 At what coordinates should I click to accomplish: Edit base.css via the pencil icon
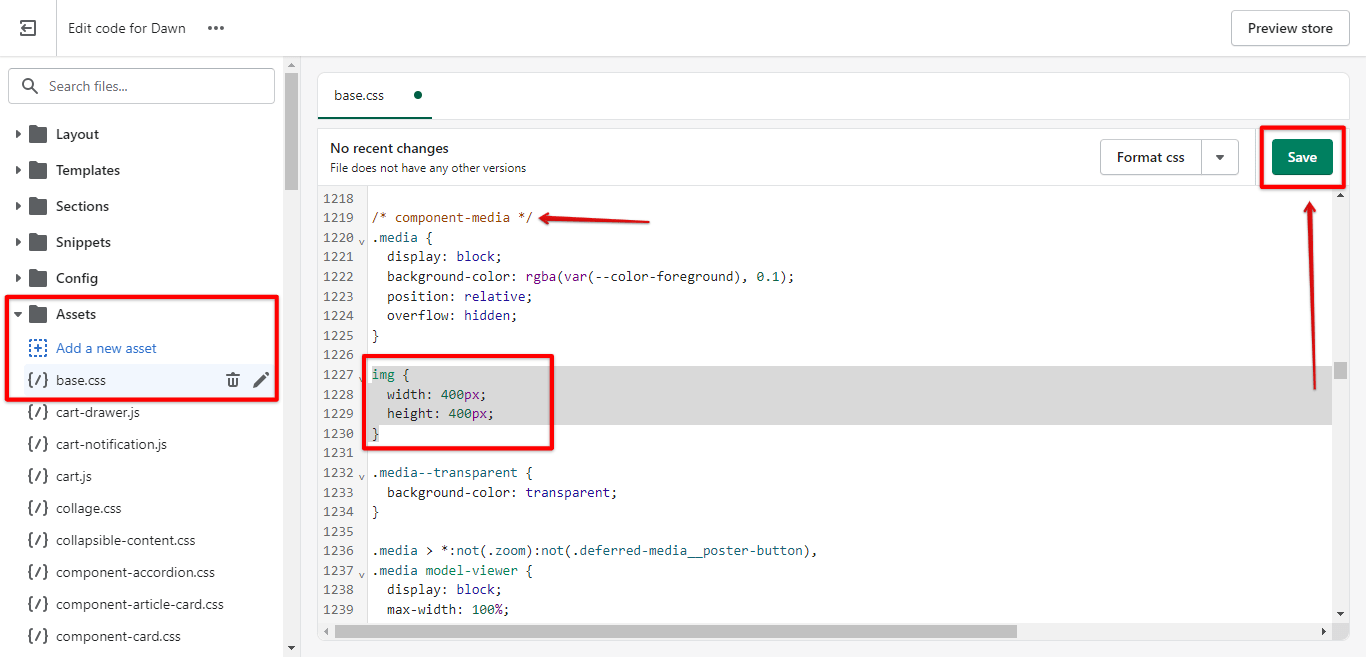262,380
